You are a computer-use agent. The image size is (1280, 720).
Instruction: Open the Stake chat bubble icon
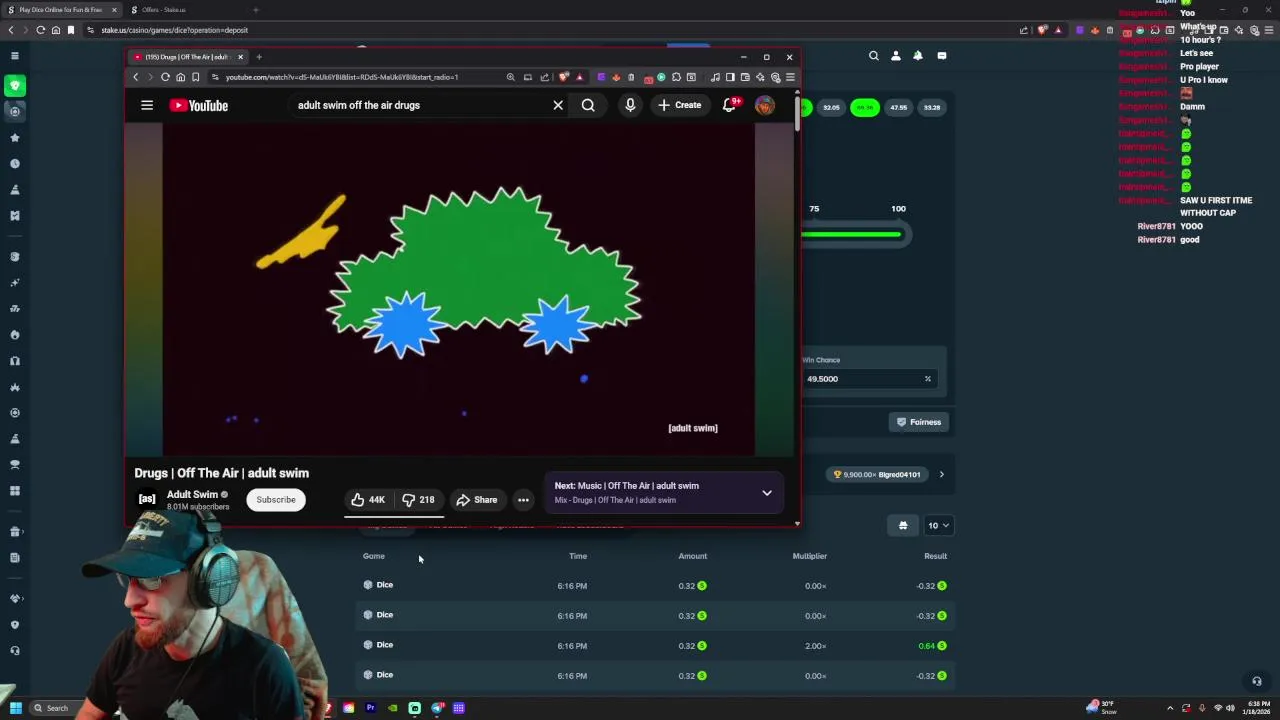coord(942,56)
